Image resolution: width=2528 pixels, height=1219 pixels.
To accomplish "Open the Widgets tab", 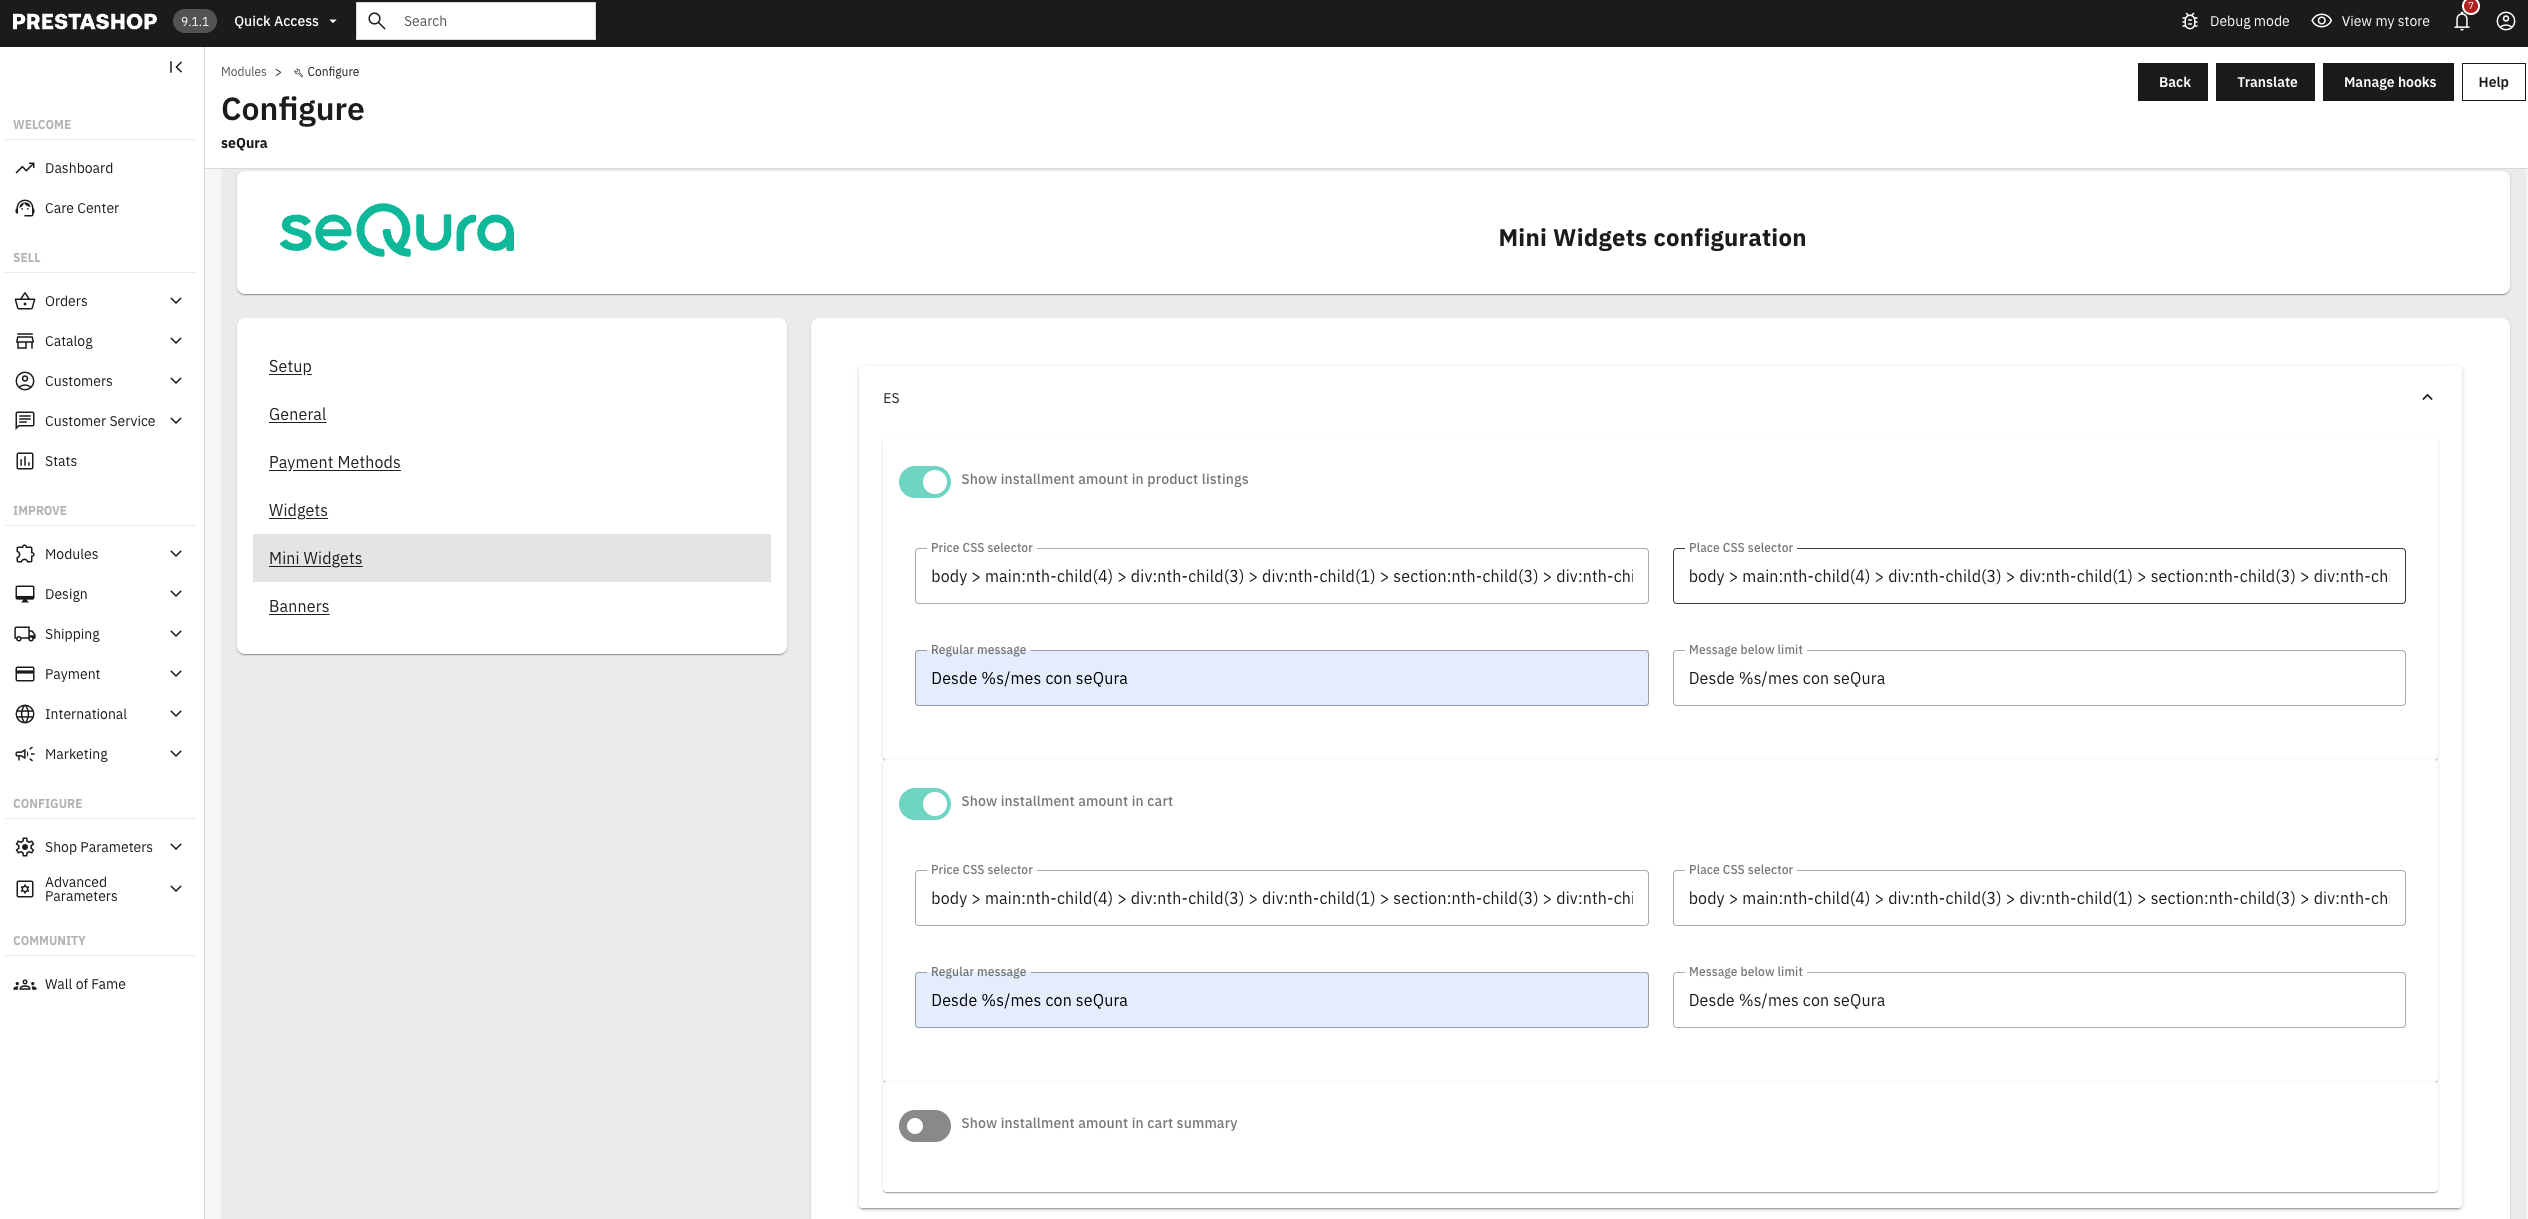I will point(298,510).
